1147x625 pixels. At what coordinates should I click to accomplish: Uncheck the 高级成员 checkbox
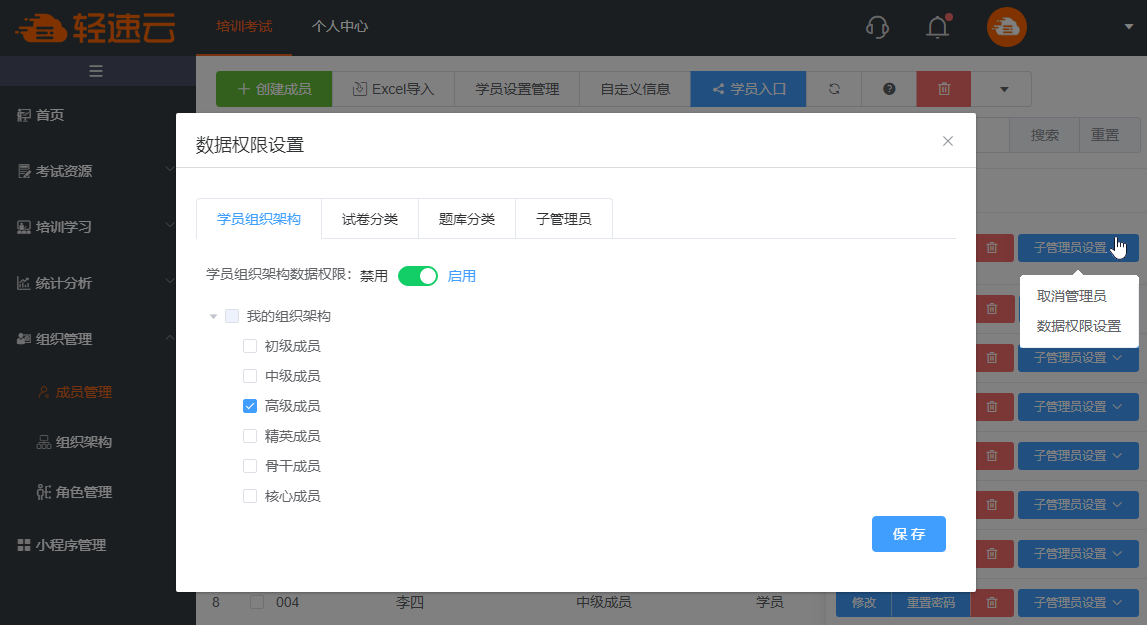click(250, 406)
